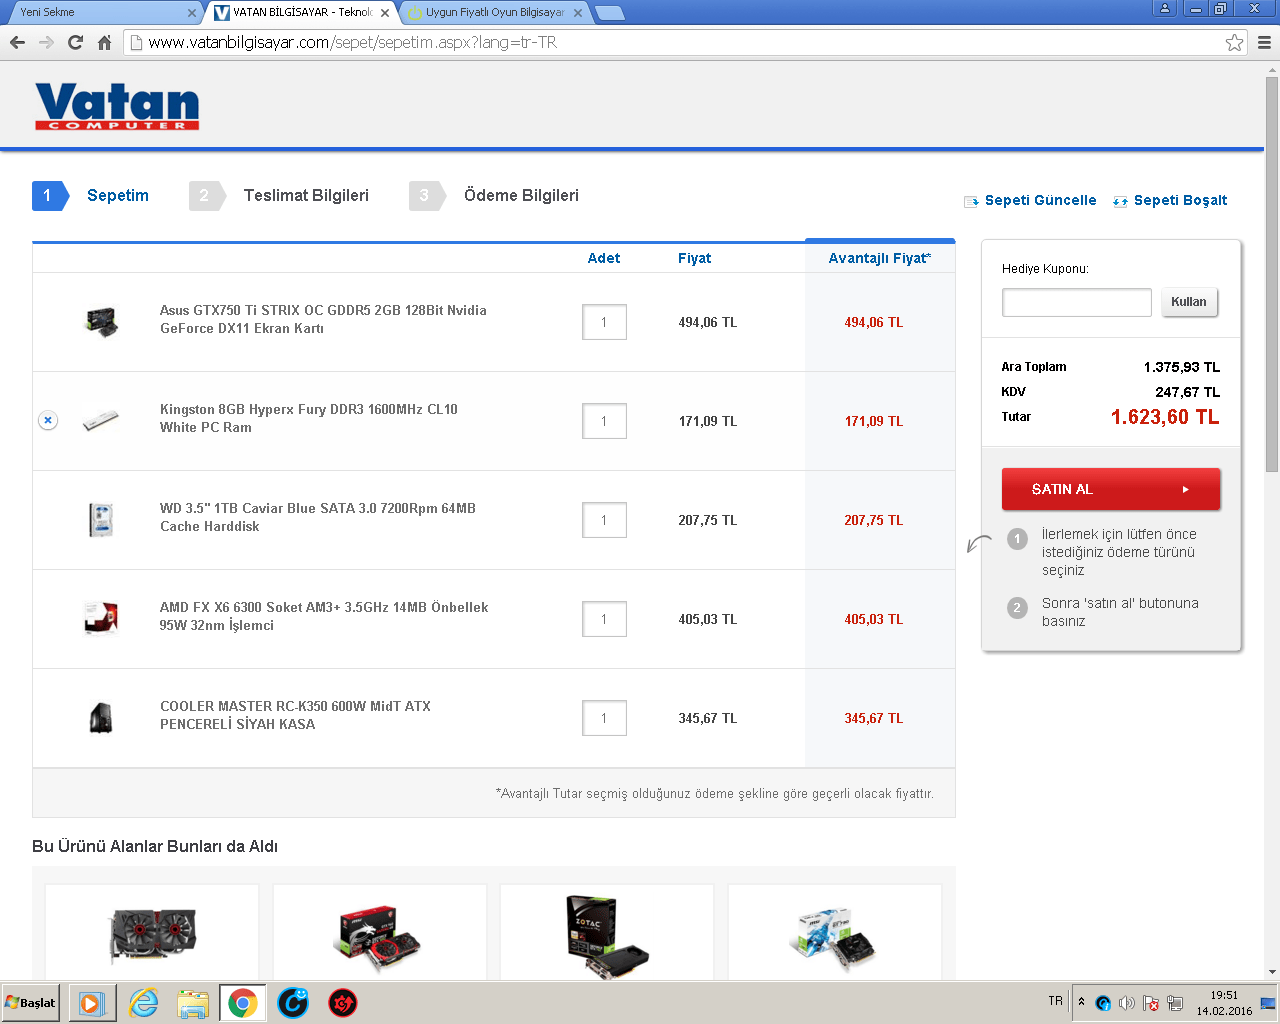Image resolution: width=1280 pixels, height=1024 pixels.
Task: Focus the Hediye Kuponu input field
Action: 1077,302
